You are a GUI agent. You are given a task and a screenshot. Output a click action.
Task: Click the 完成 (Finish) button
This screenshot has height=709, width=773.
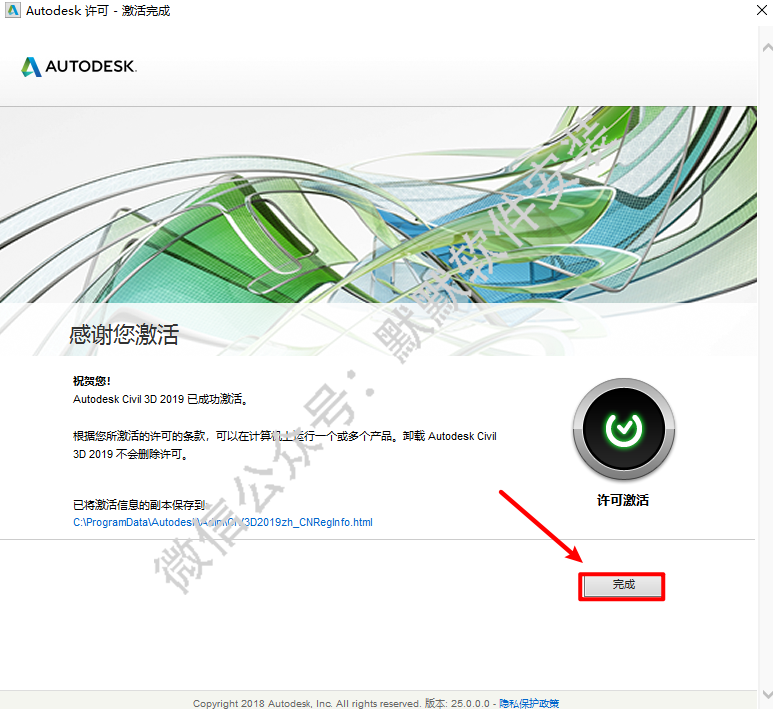point(623,585)
